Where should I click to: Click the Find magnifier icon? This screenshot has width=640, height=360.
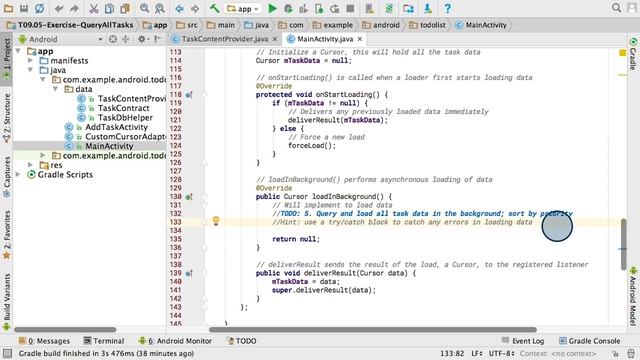pos(144,8)
